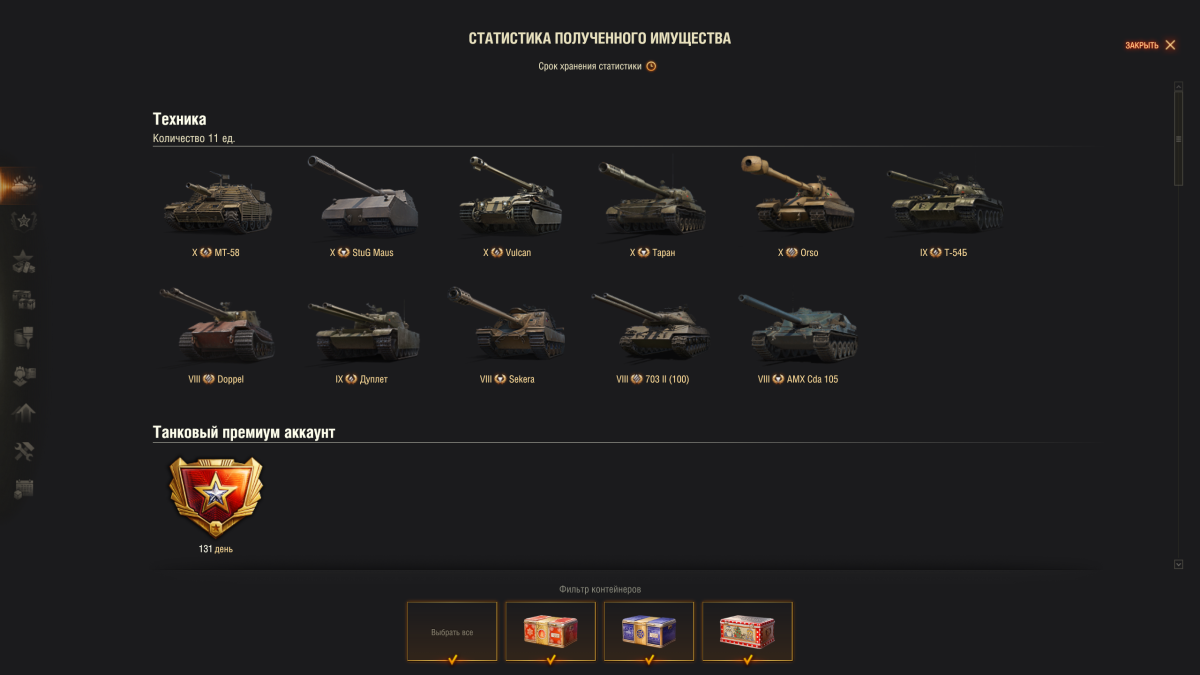This screenshot has height=675, width=1200.
Task: Select the upward arrows sidebar icon
Action: [23, 412]
